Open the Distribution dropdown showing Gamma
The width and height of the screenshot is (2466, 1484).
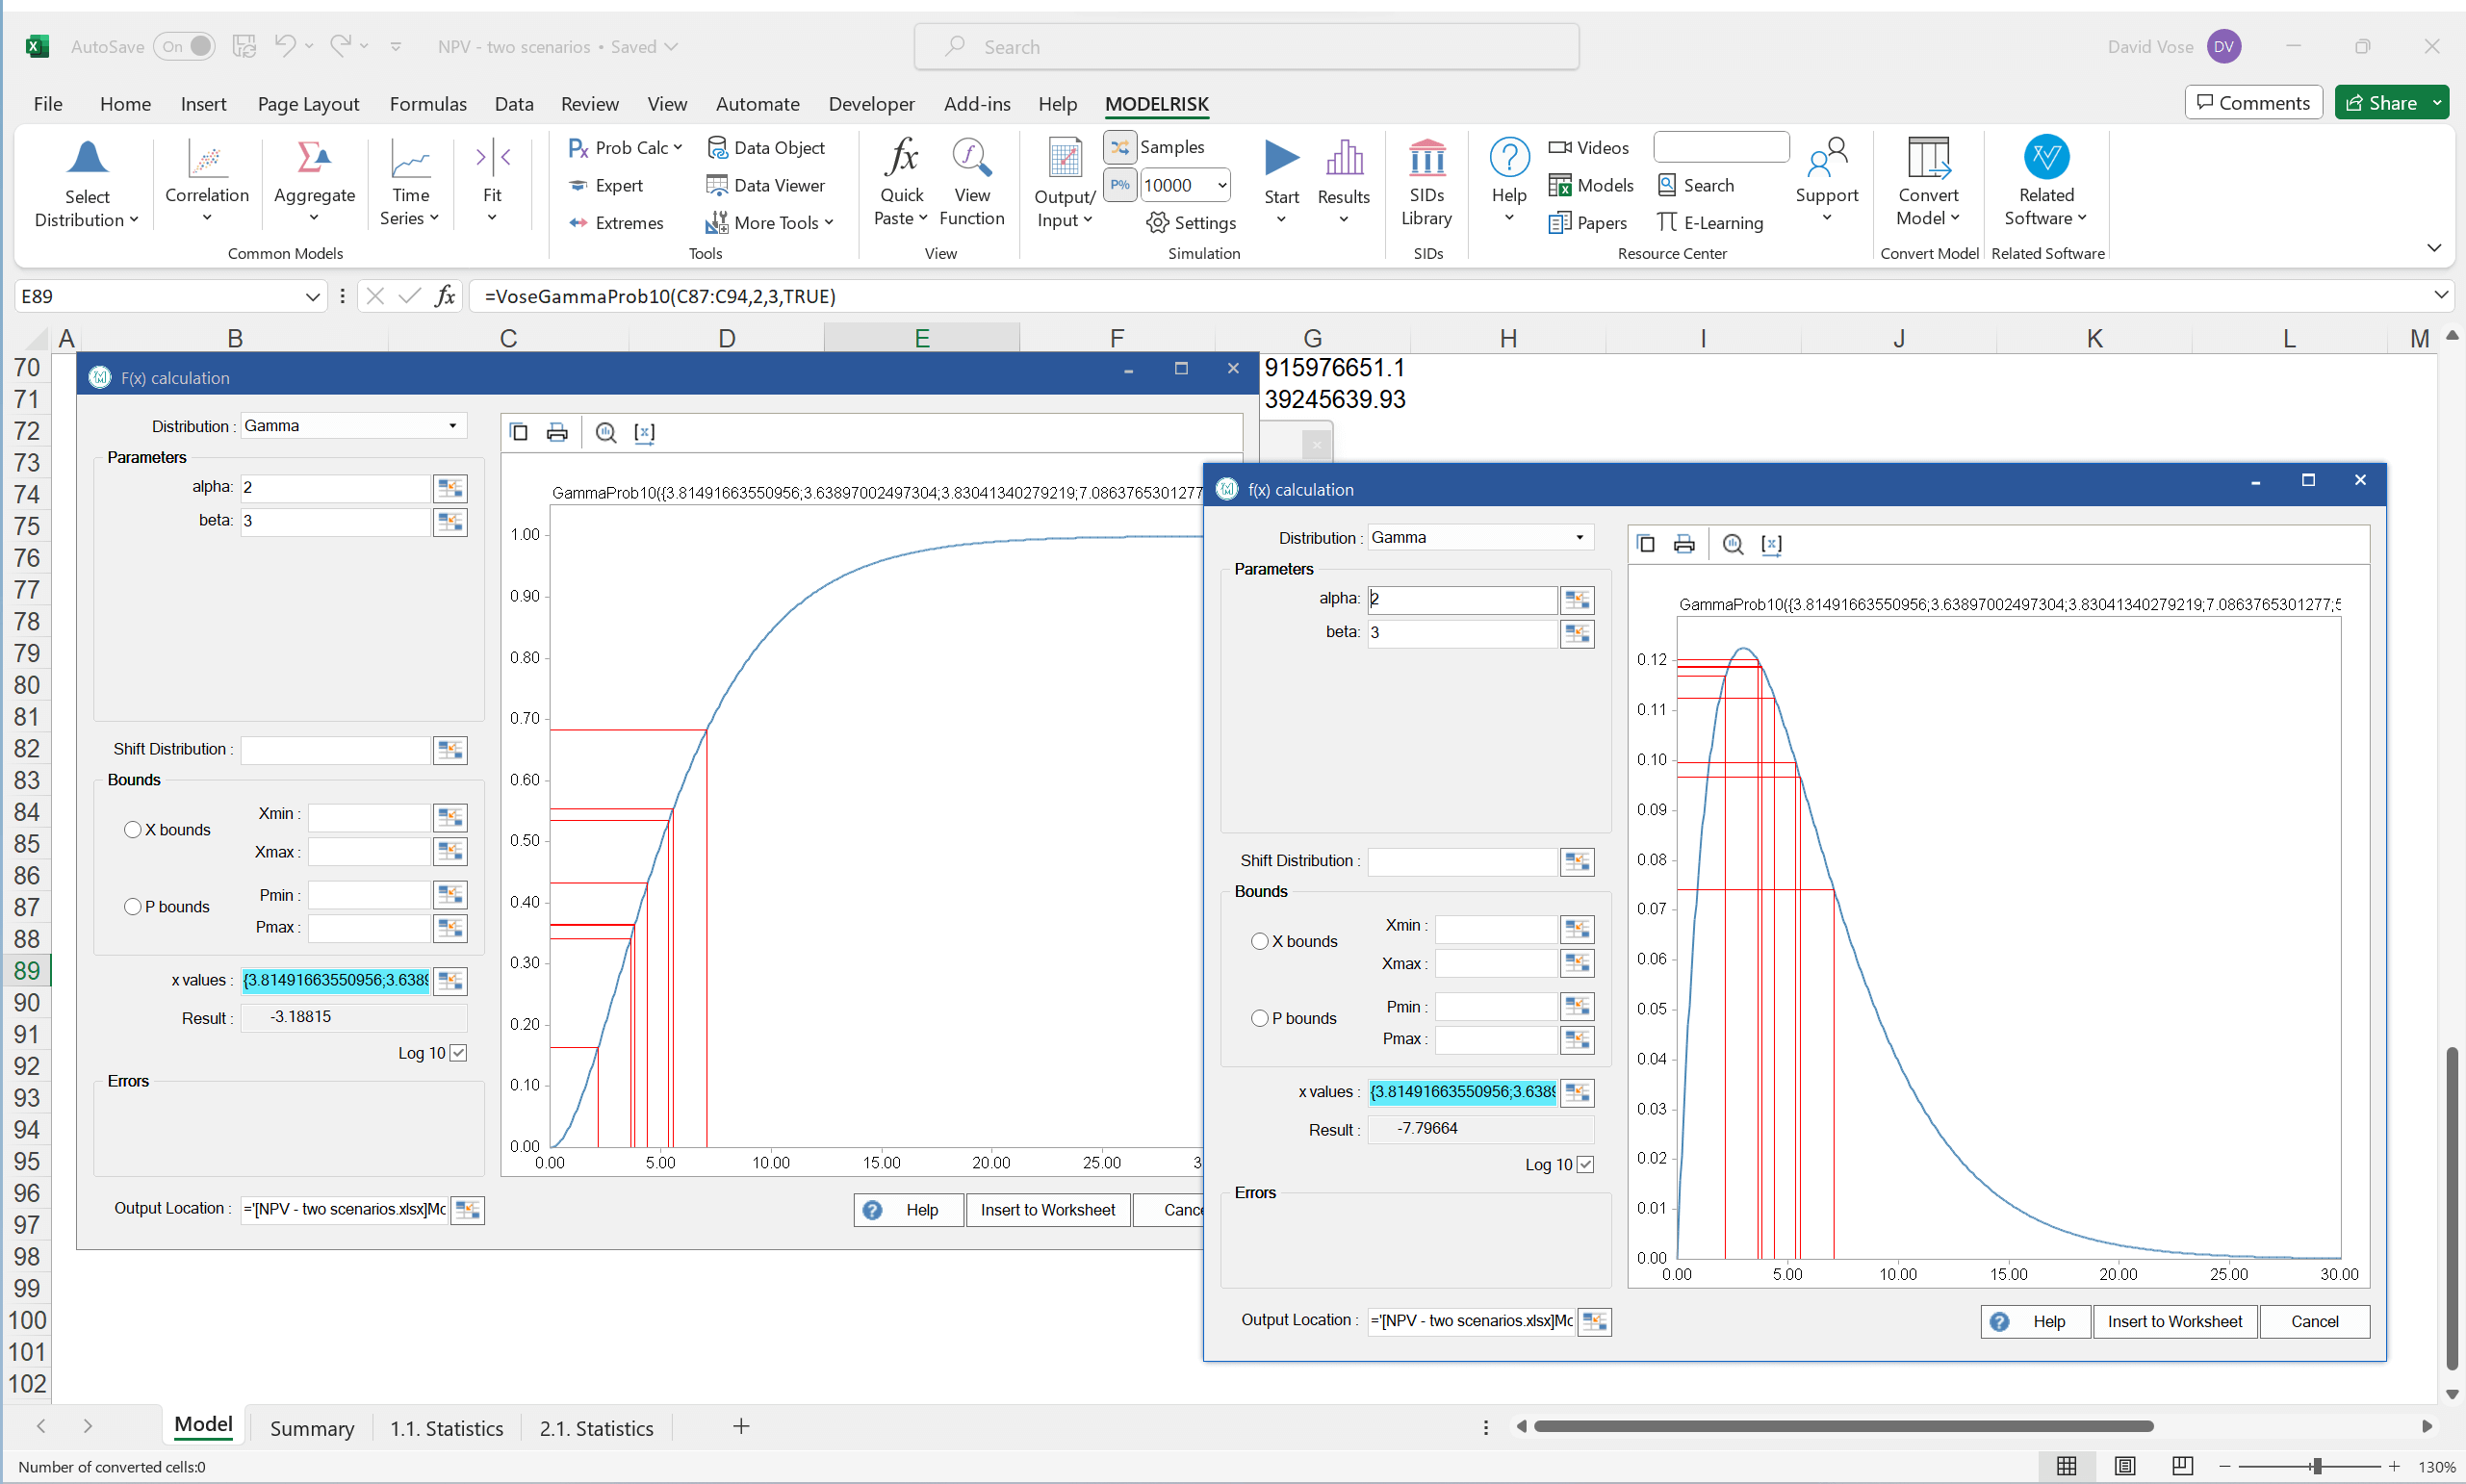(352, 425)
